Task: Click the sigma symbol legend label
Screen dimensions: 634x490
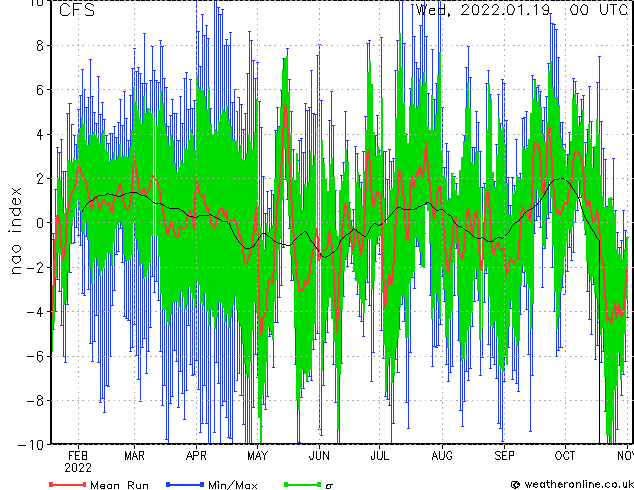Action: point(330,486)
